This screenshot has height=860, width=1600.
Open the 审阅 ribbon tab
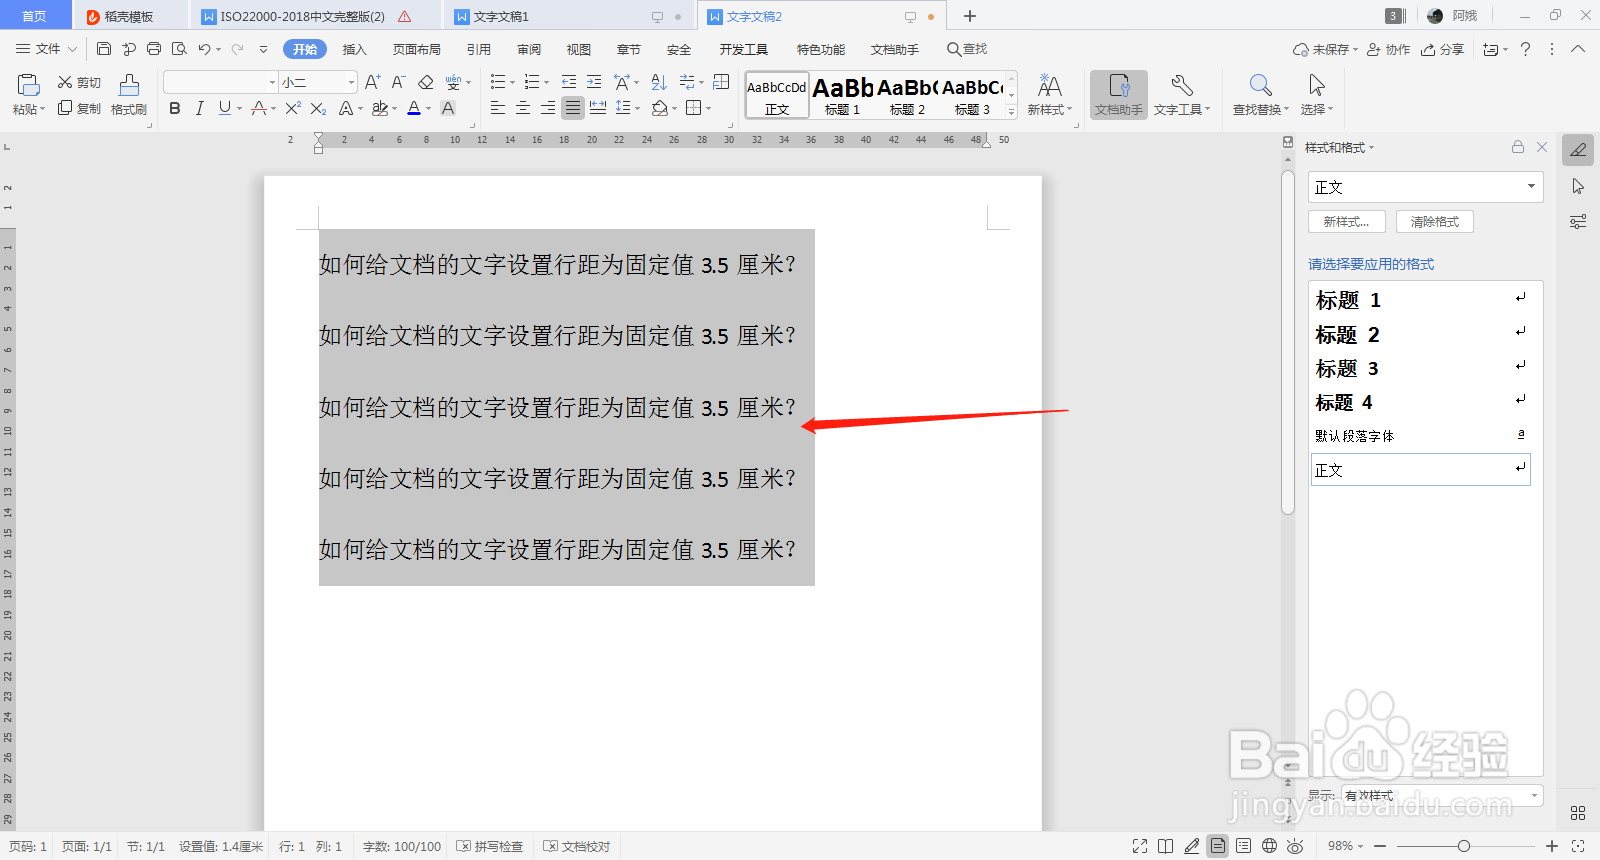point(529,49)
